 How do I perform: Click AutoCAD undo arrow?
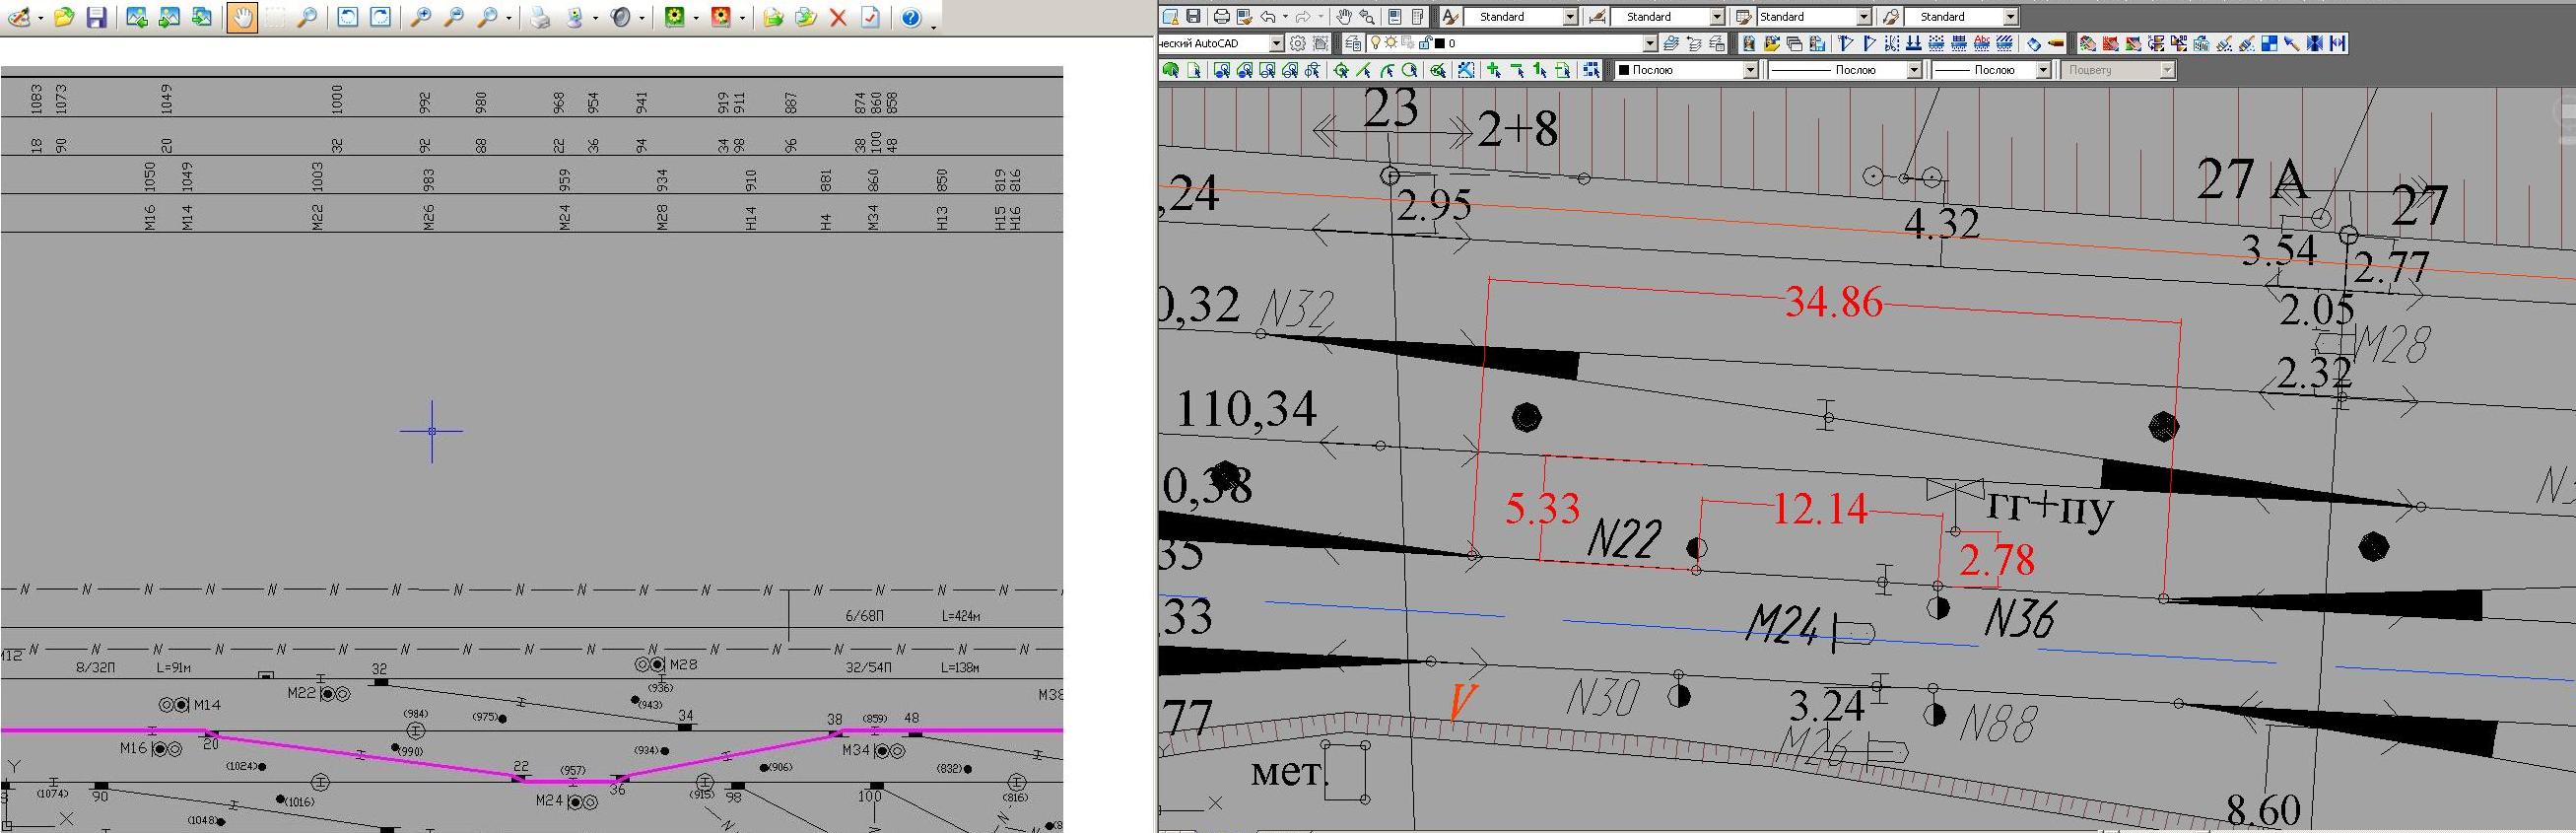coord(1268,16)
